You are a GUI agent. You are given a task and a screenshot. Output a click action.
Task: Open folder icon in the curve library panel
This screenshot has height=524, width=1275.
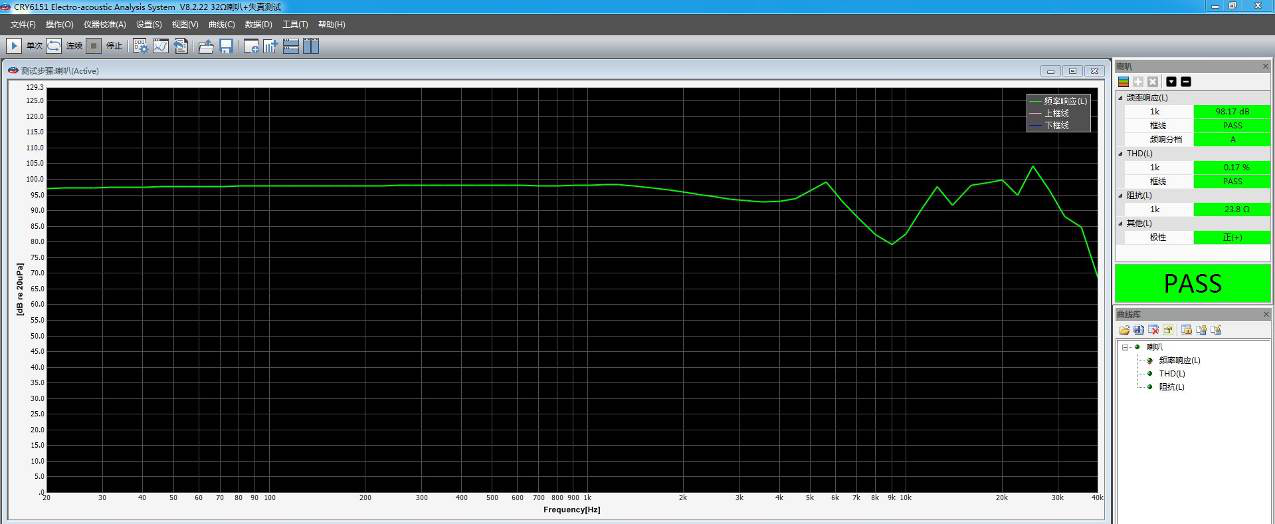coord(1125,330)
